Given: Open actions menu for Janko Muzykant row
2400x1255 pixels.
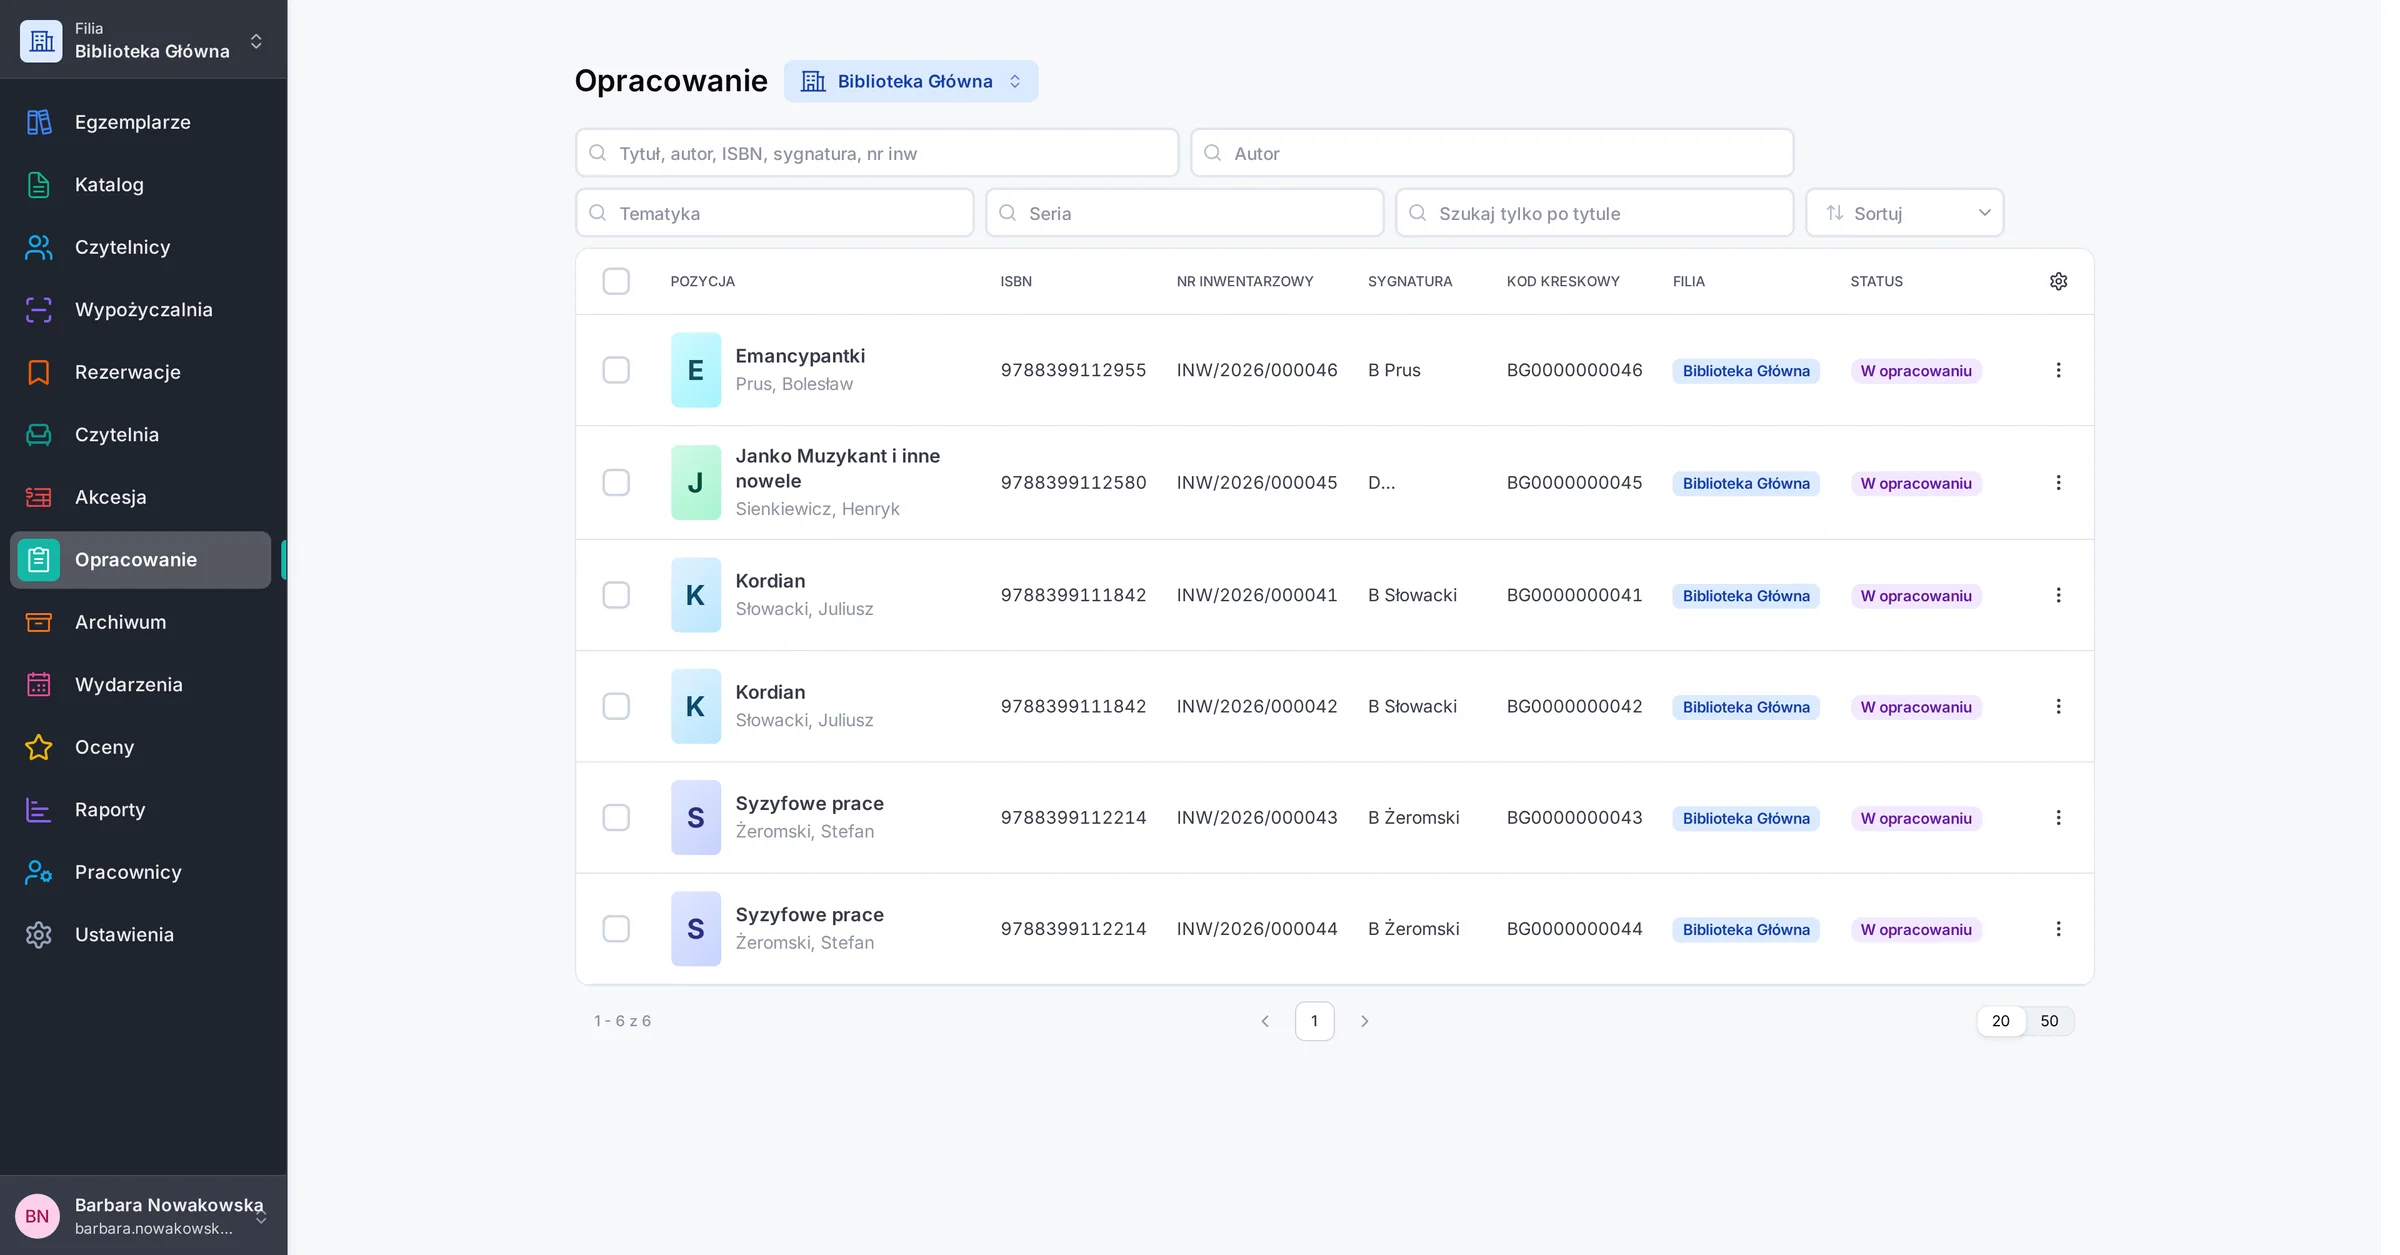Looking at the screenshot, I should click(2058, 483).
